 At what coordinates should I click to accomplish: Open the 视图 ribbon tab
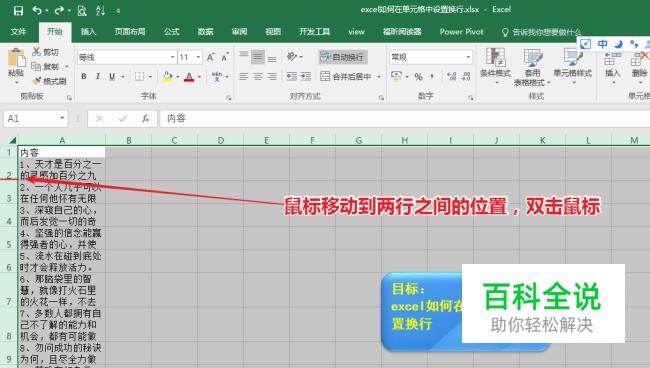point(273,31)
